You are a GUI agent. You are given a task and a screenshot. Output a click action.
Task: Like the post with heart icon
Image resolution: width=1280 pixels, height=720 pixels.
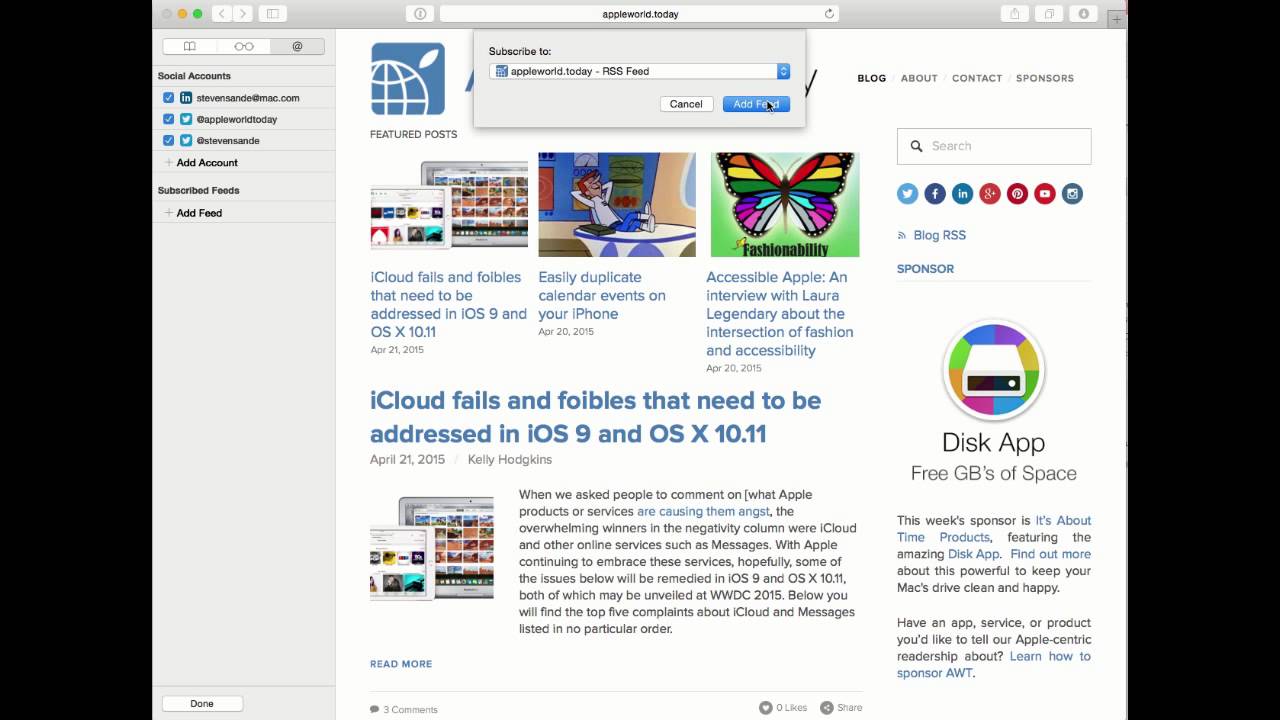pos(765,707)
